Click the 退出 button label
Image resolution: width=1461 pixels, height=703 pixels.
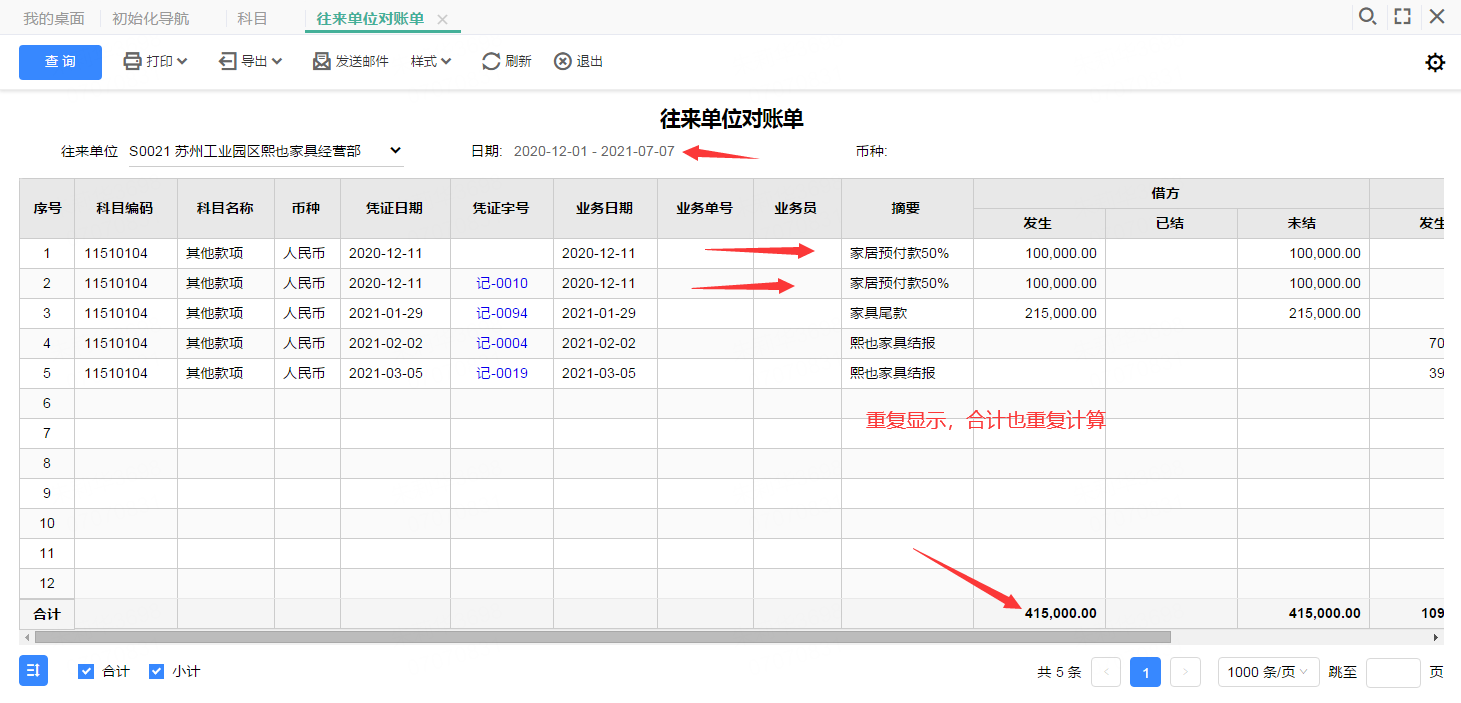[590, 62]
